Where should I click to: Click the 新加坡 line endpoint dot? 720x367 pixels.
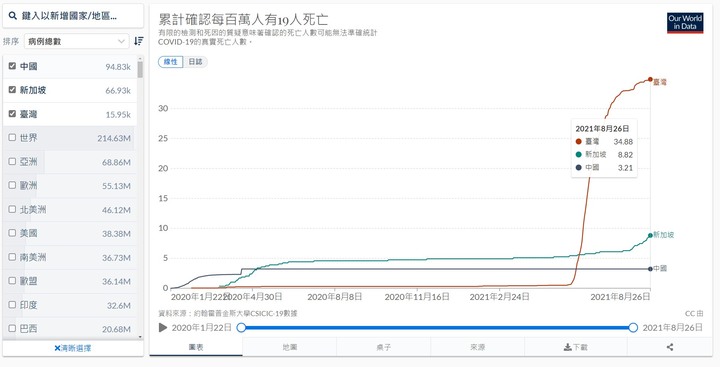tap(650, 235)
